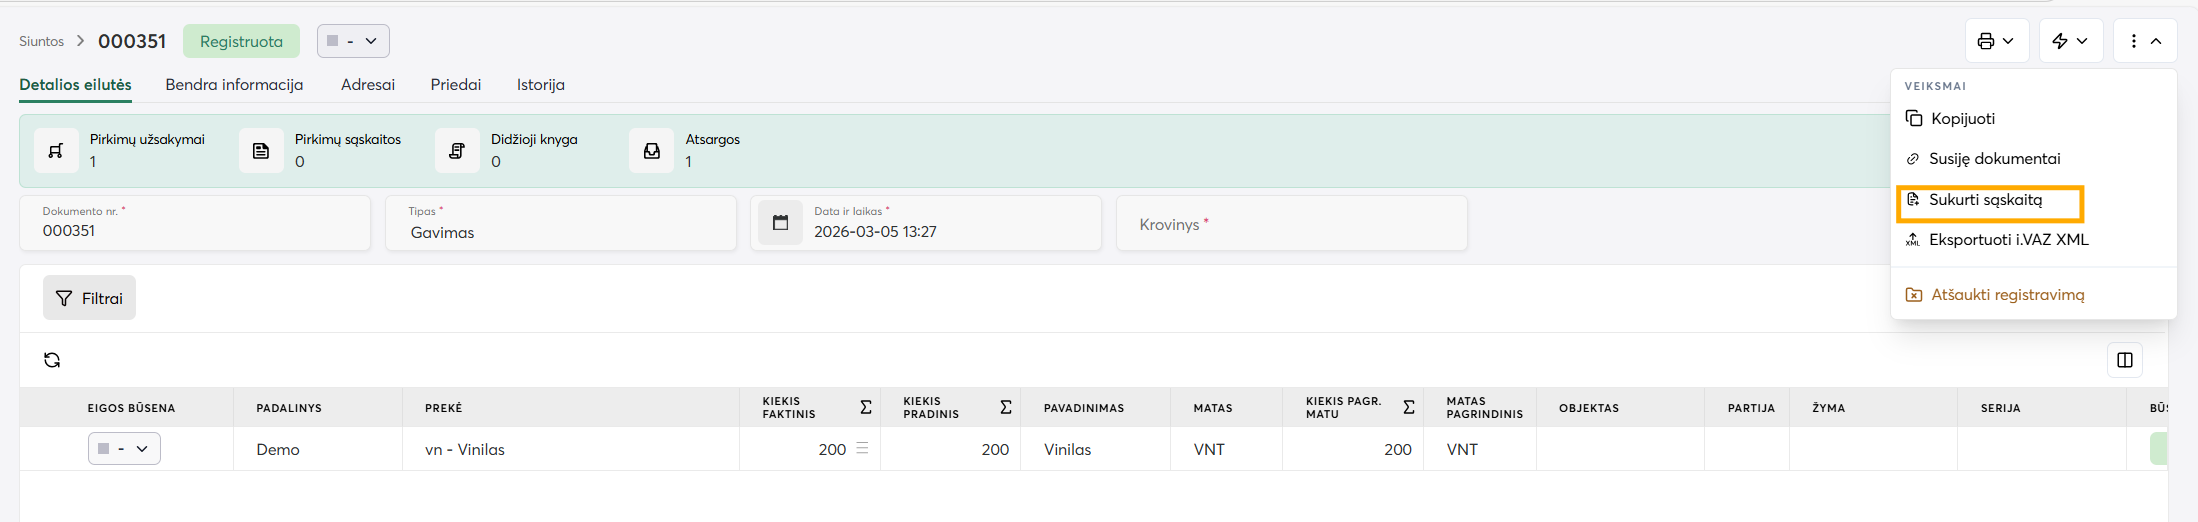The image size is (2198, 522).
Task: Click the Pirkimų užsakymai cart icon
Action: coord(56,151)
